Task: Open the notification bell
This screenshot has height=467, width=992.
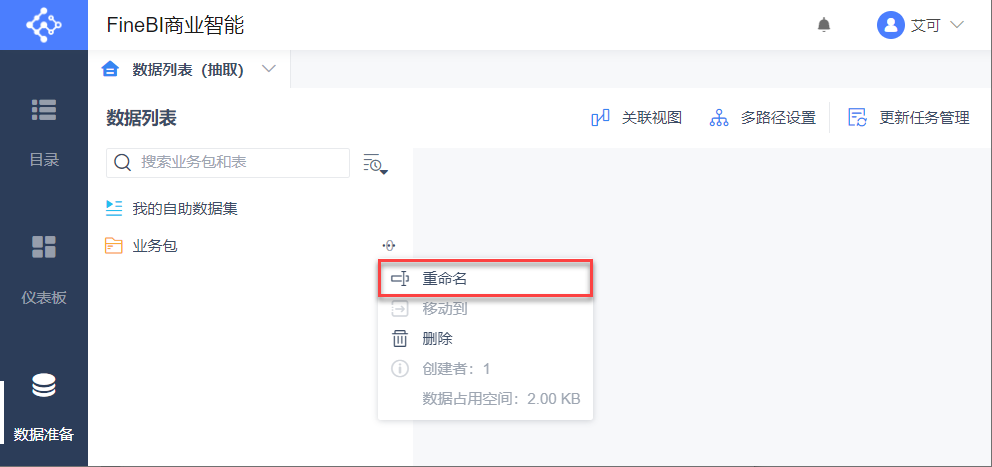Action: 824,25
